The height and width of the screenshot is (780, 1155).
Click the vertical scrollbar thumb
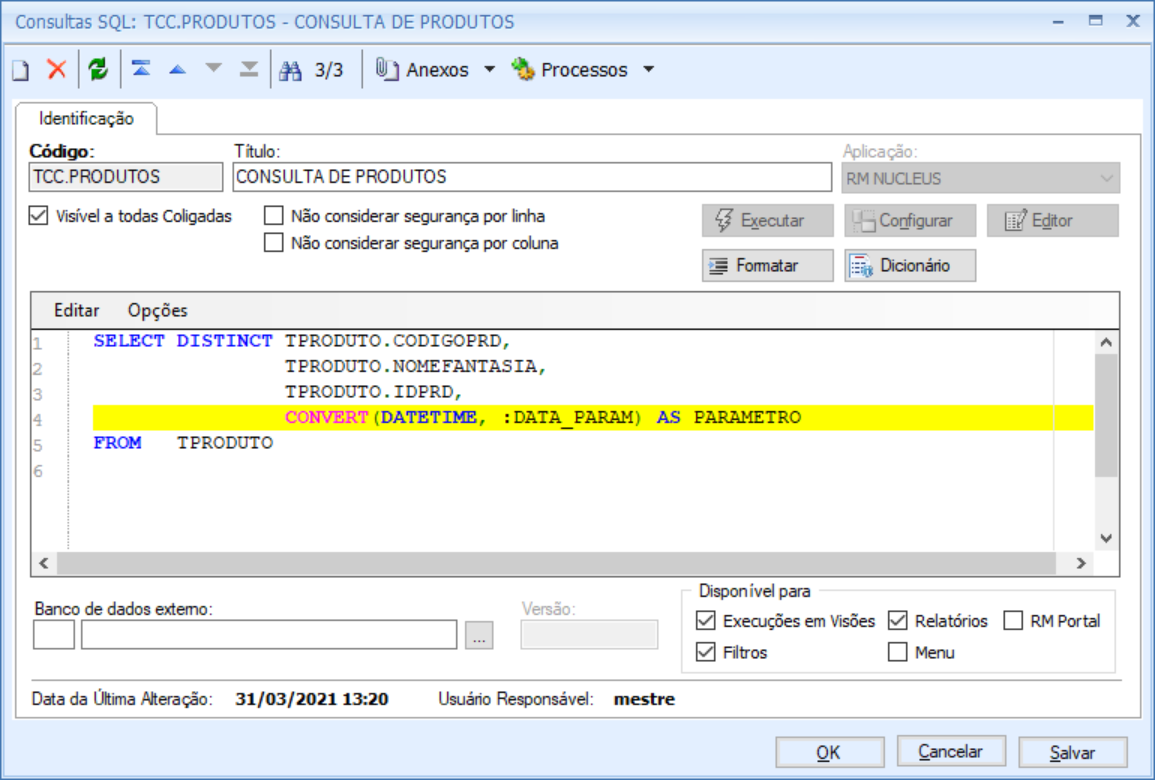(1106, 415)
